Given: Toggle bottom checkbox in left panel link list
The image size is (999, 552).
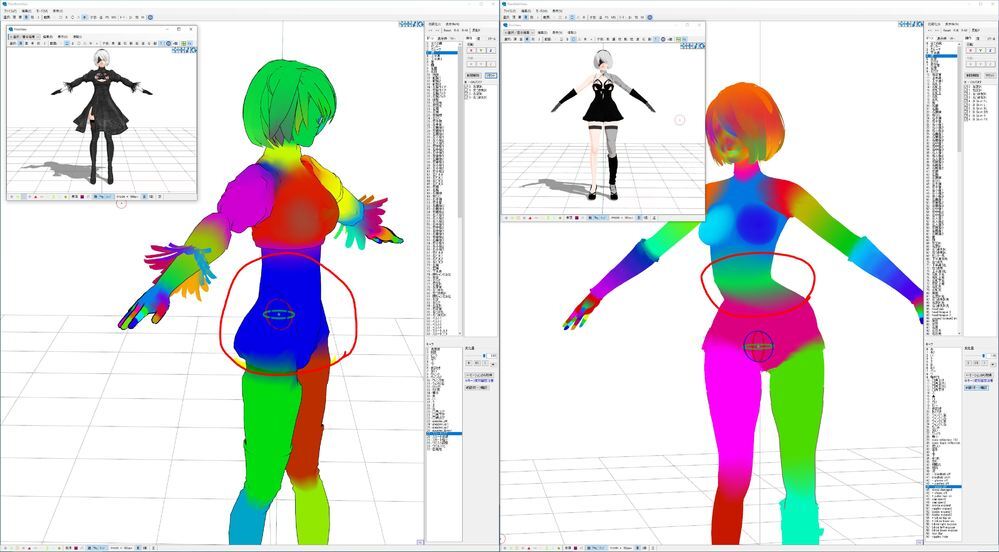Looking at the screenshot, I should pos(466,97).
